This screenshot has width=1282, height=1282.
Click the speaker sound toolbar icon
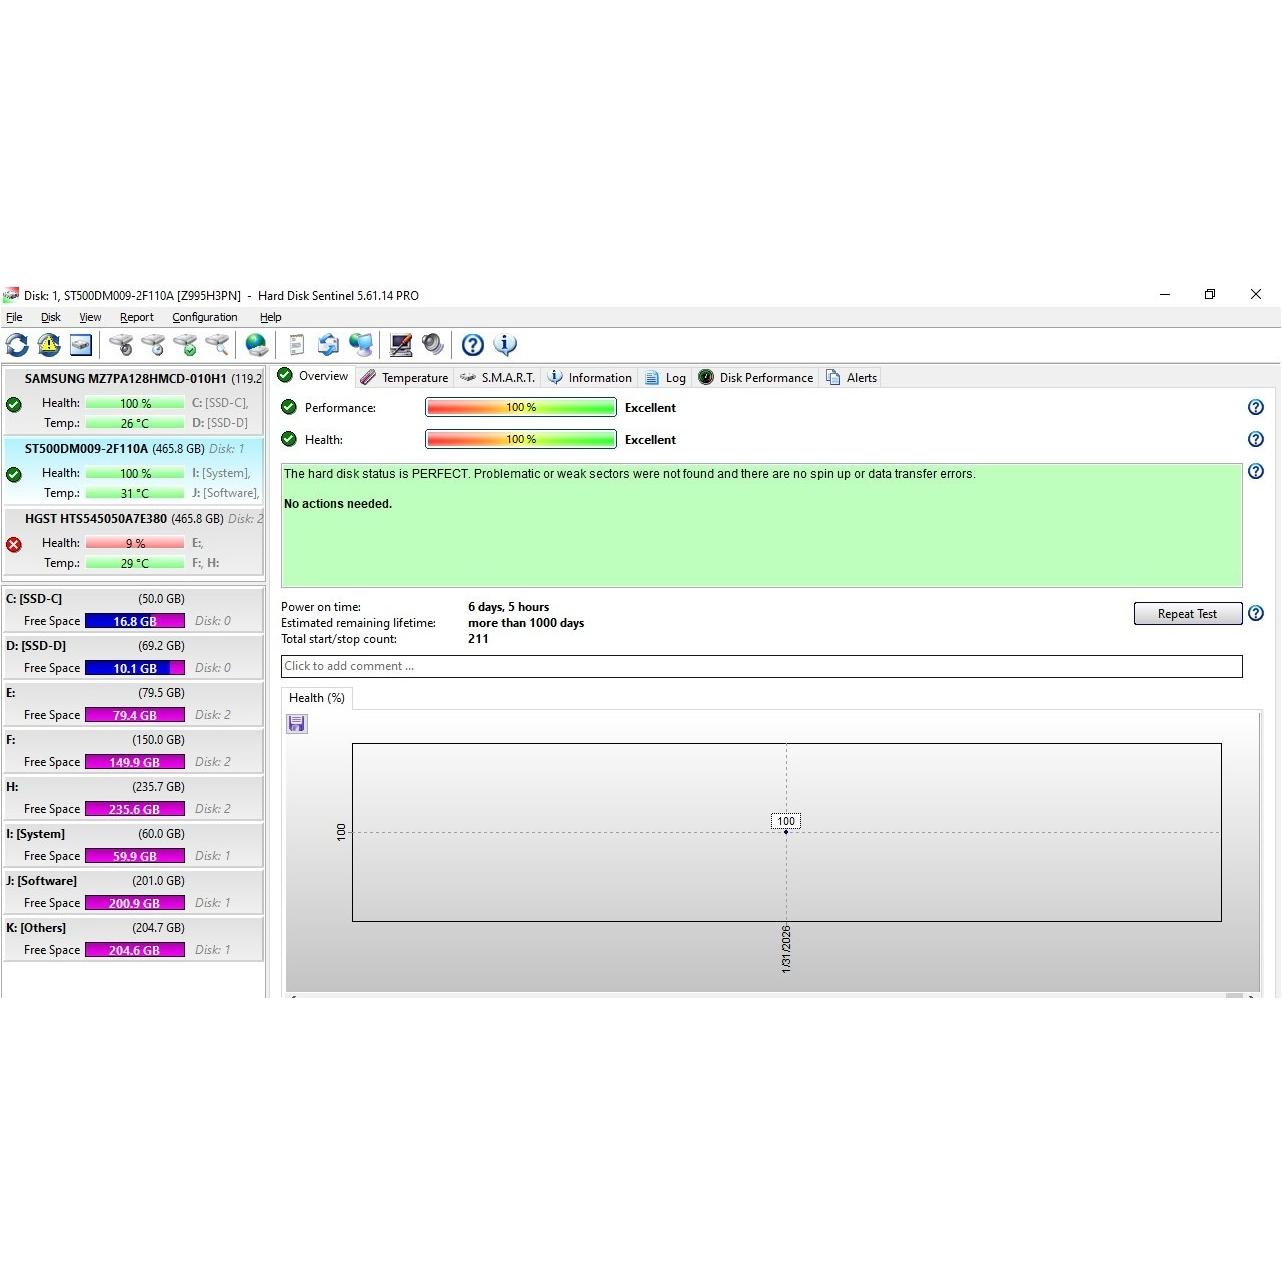[433, 345]
